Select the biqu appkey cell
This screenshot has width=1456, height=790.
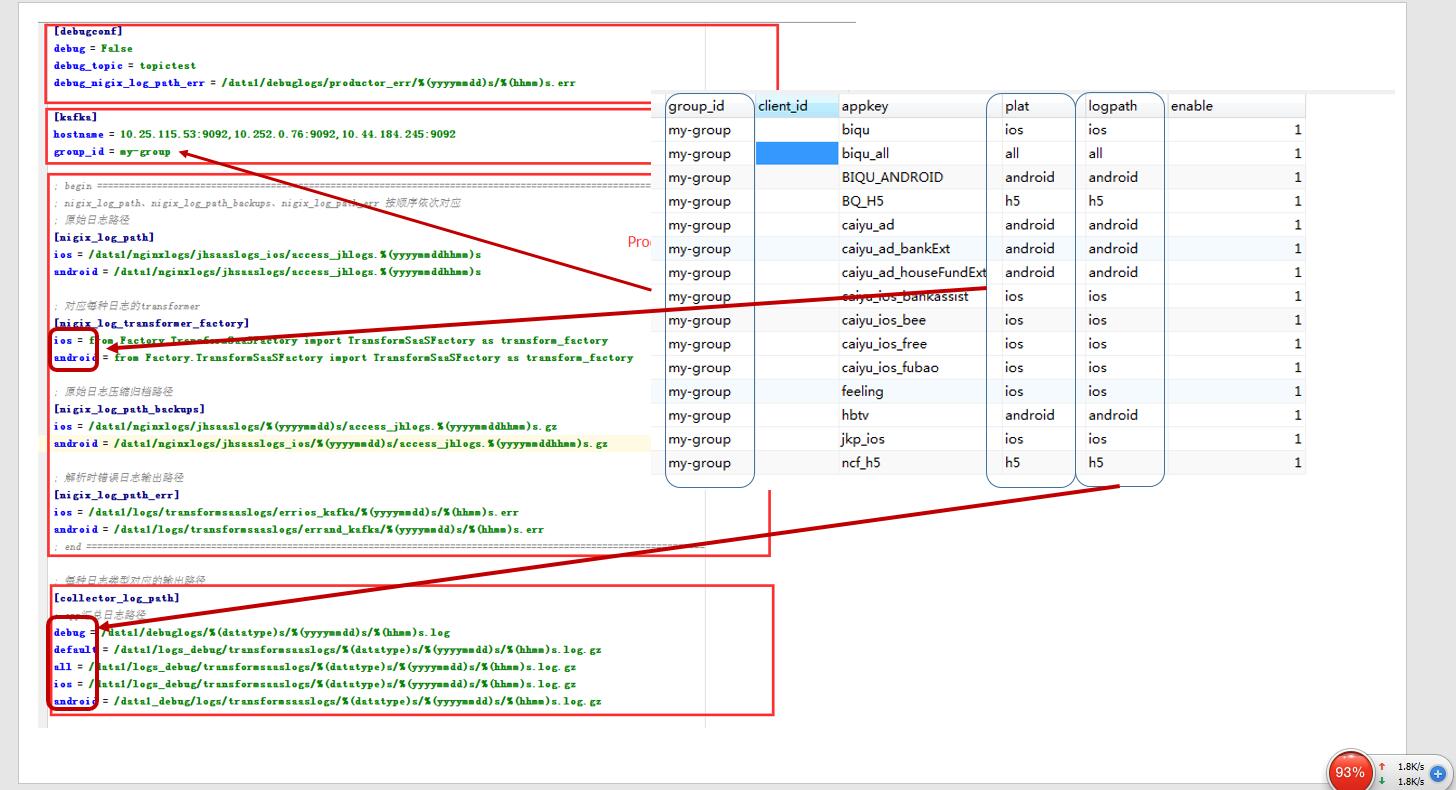click(856, 130)
